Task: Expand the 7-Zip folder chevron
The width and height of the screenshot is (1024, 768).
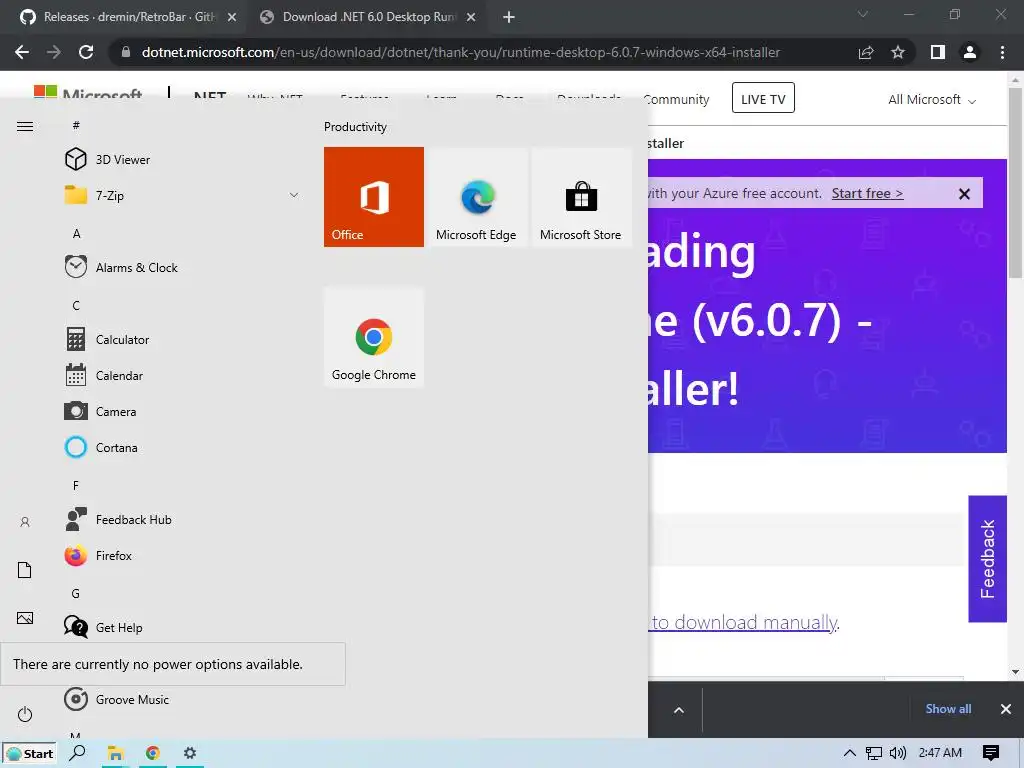Action: pyautogui.click(x=294, y=195)
